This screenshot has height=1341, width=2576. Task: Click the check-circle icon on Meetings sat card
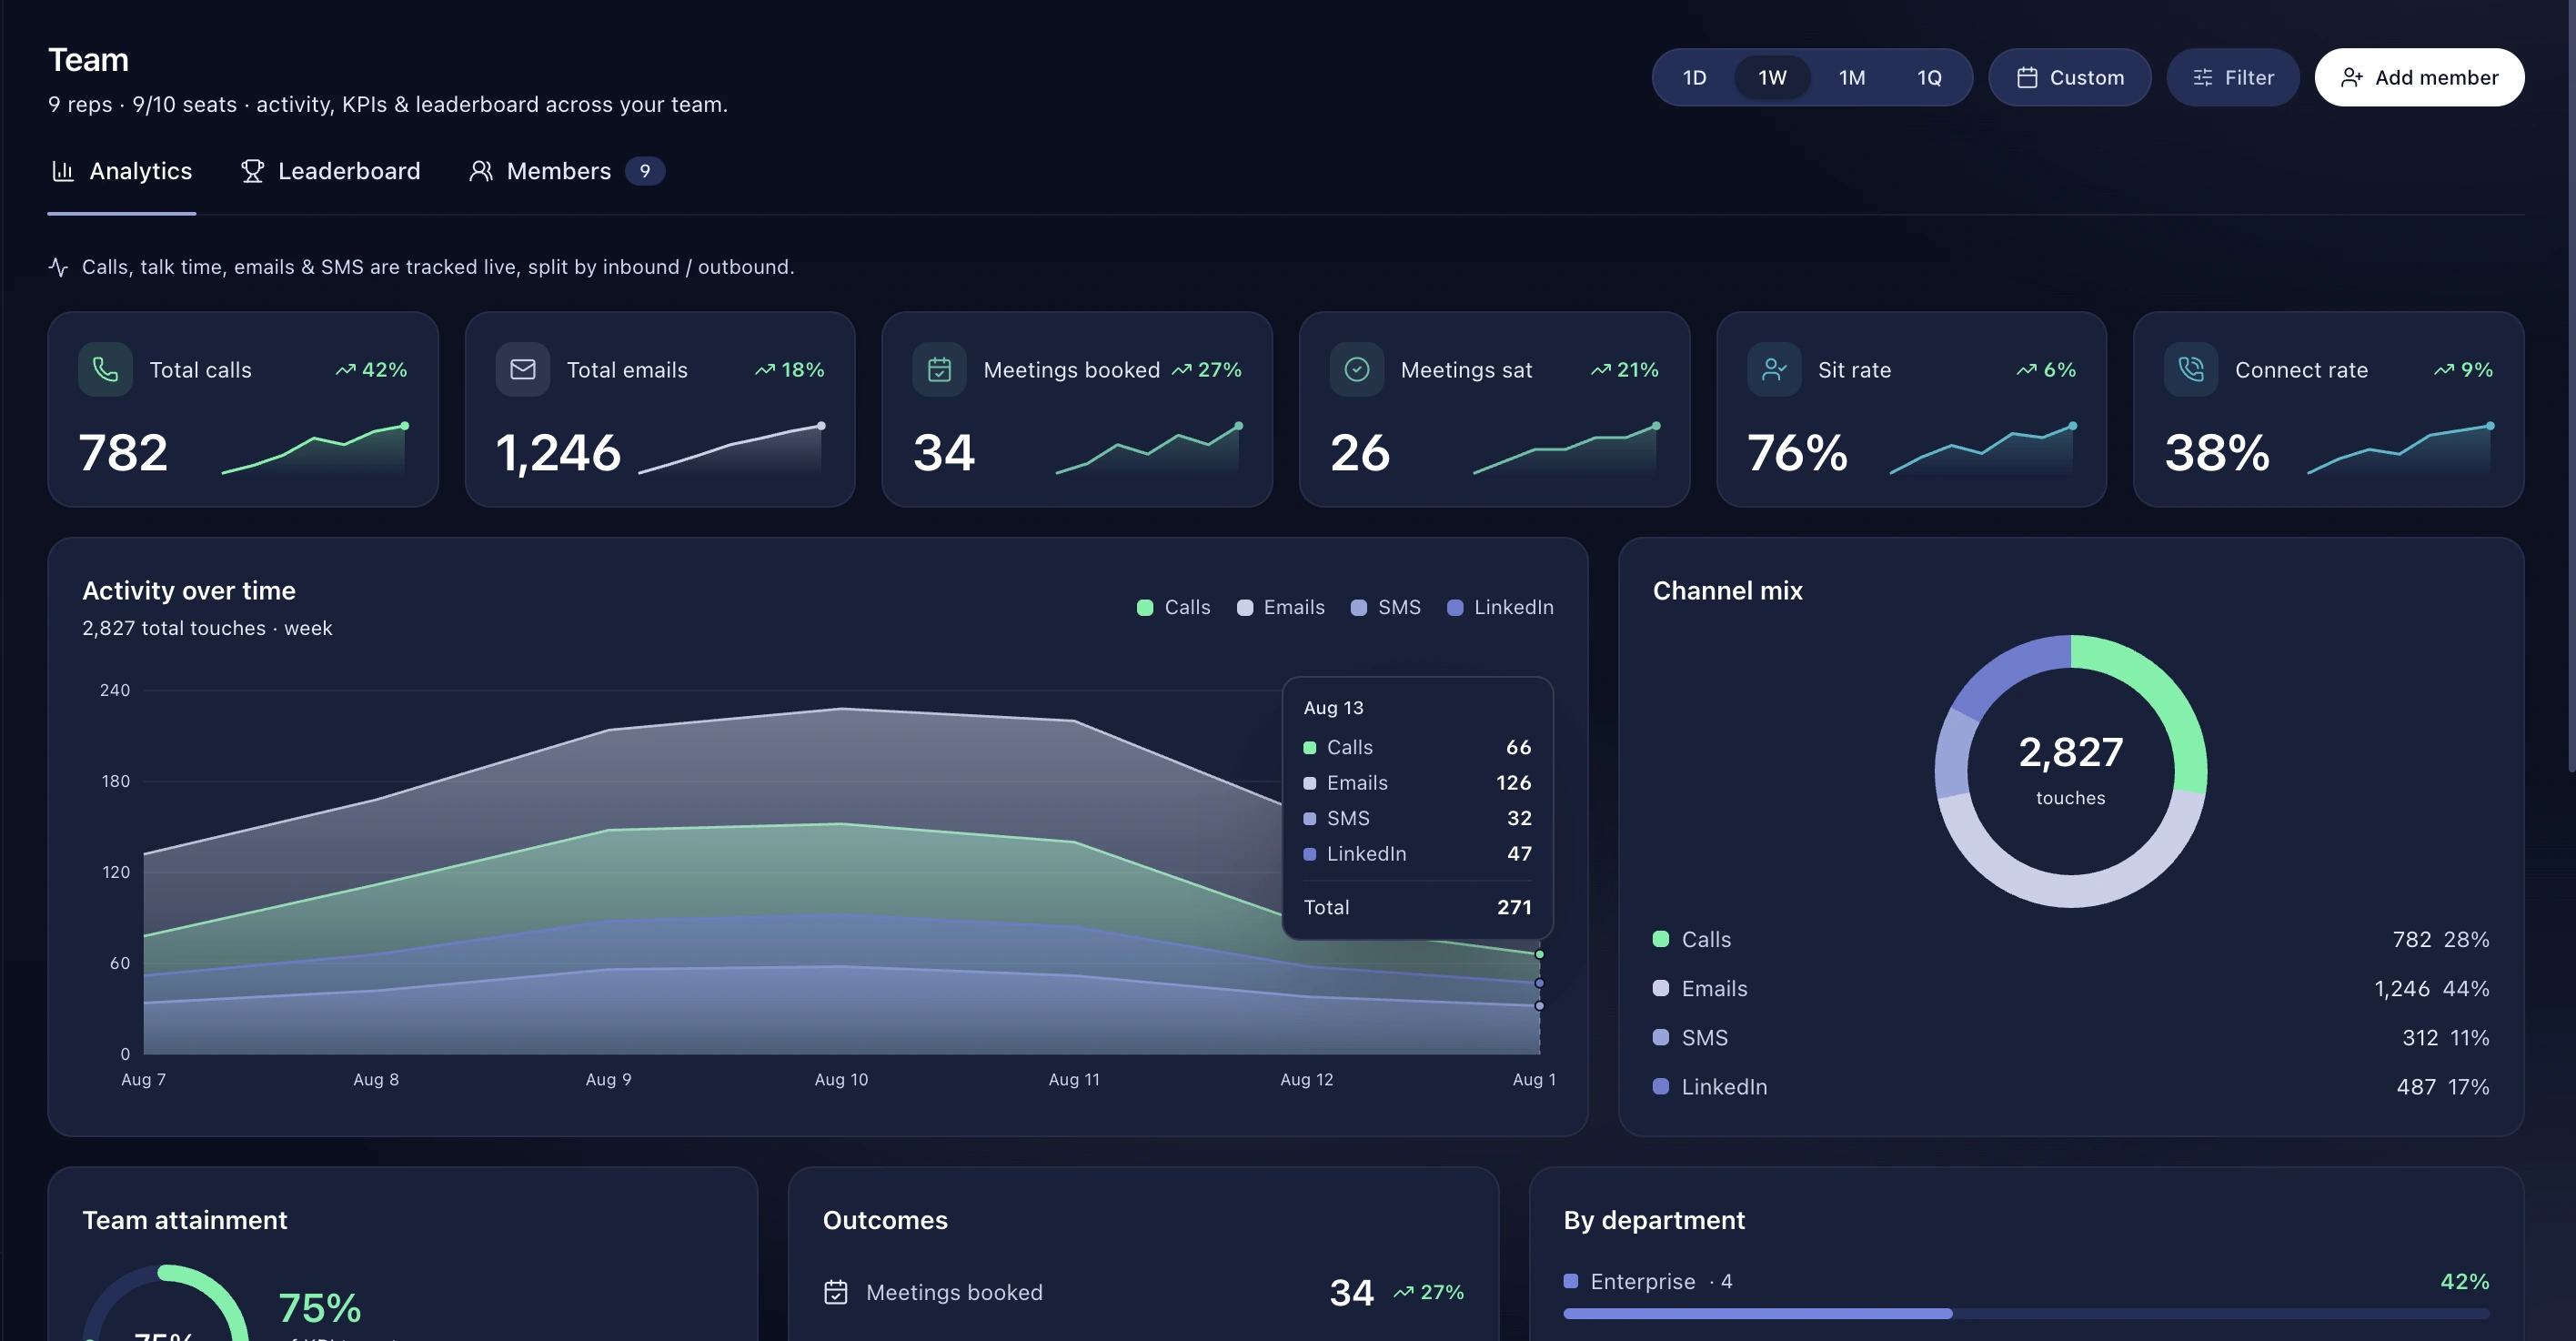(1357, 369)
